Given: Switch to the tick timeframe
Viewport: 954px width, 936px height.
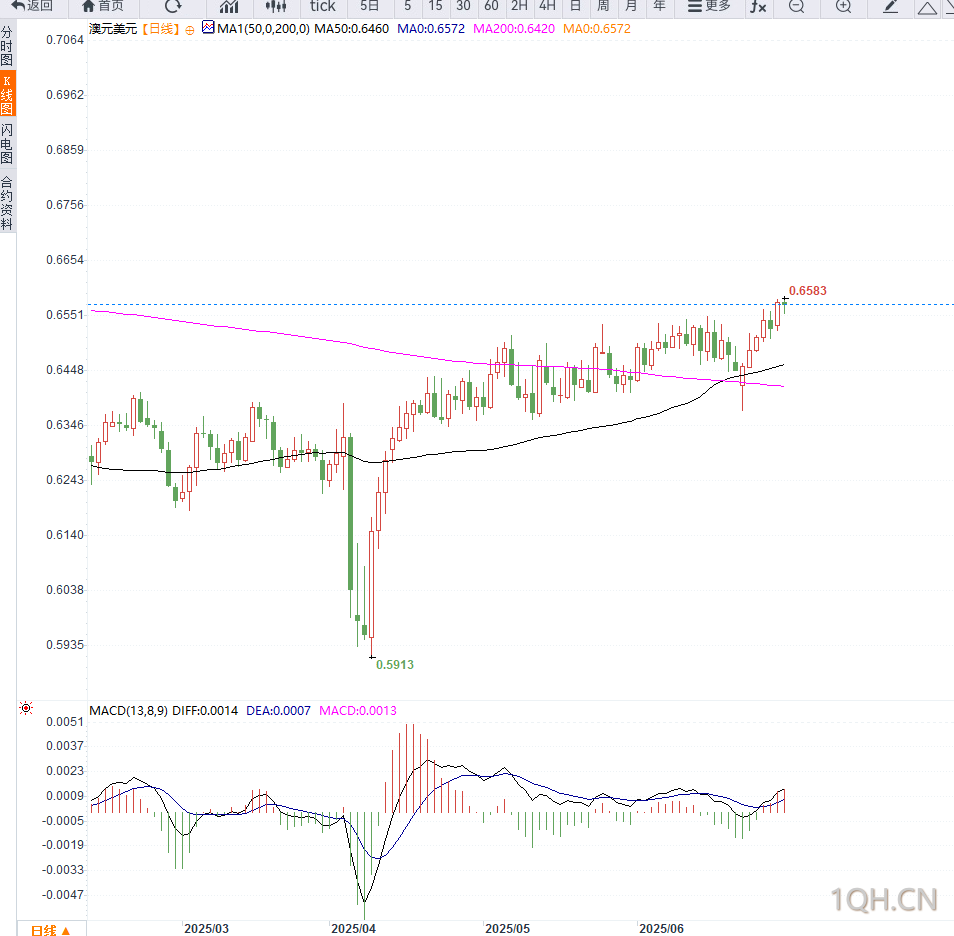Looking at the screenshot, I should click(x=322, y=6).
